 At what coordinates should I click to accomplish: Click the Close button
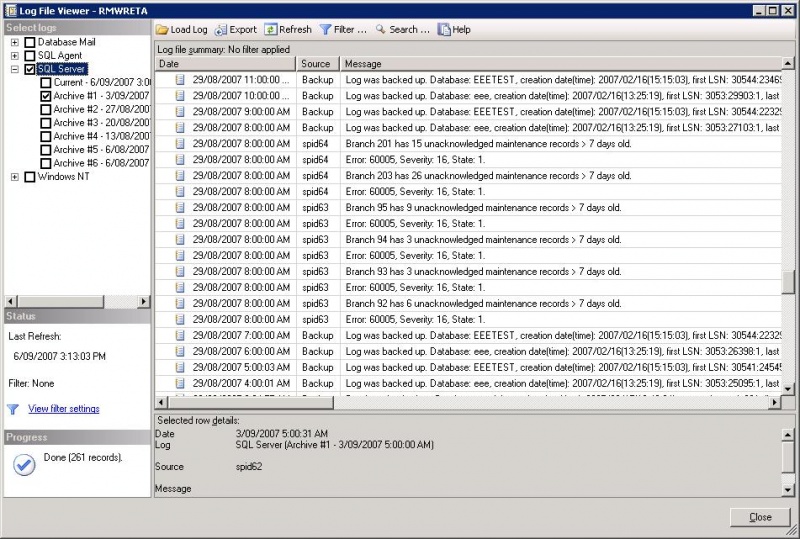tap(760, 517)
